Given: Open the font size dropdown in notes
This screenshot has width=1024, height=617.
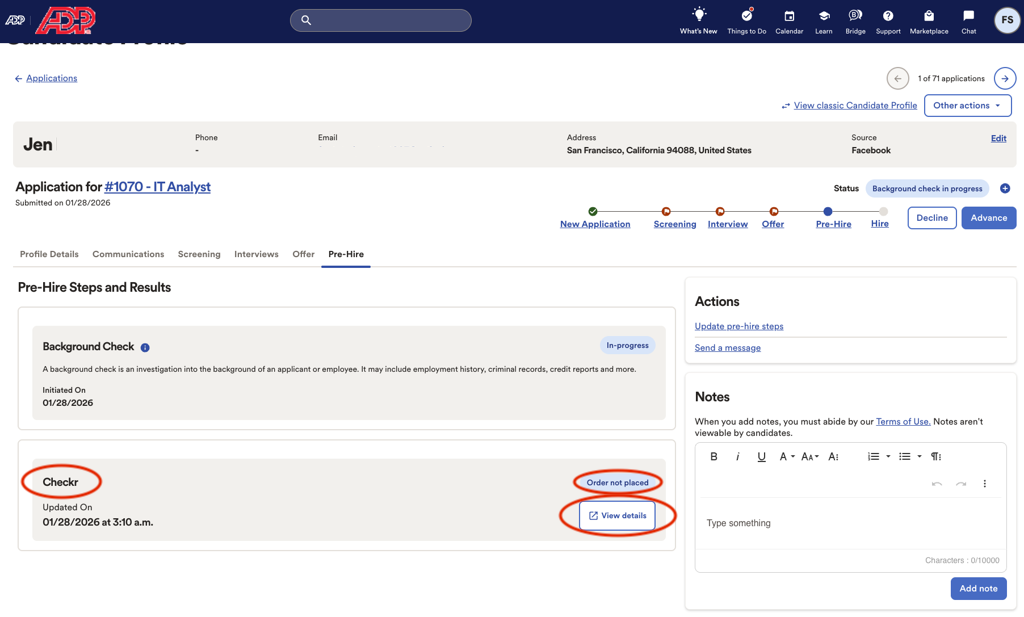Looking at the screenshot, I should tap(810, 456).
